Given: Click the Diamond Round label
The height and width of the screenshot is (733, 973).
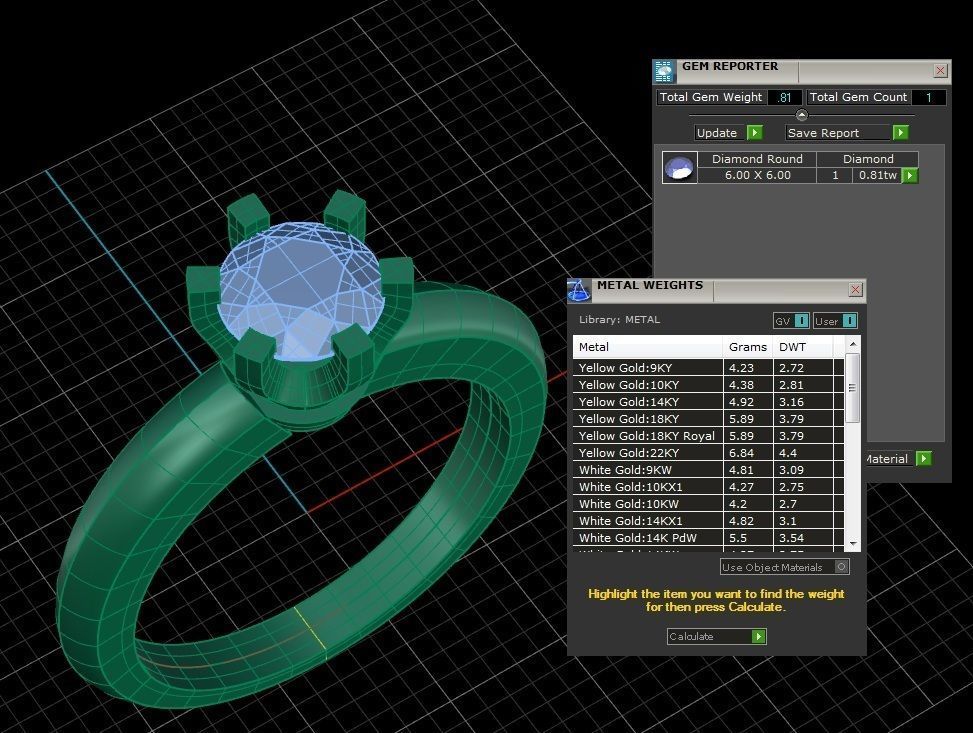Looking at the screenshot, I should (757, 159).
